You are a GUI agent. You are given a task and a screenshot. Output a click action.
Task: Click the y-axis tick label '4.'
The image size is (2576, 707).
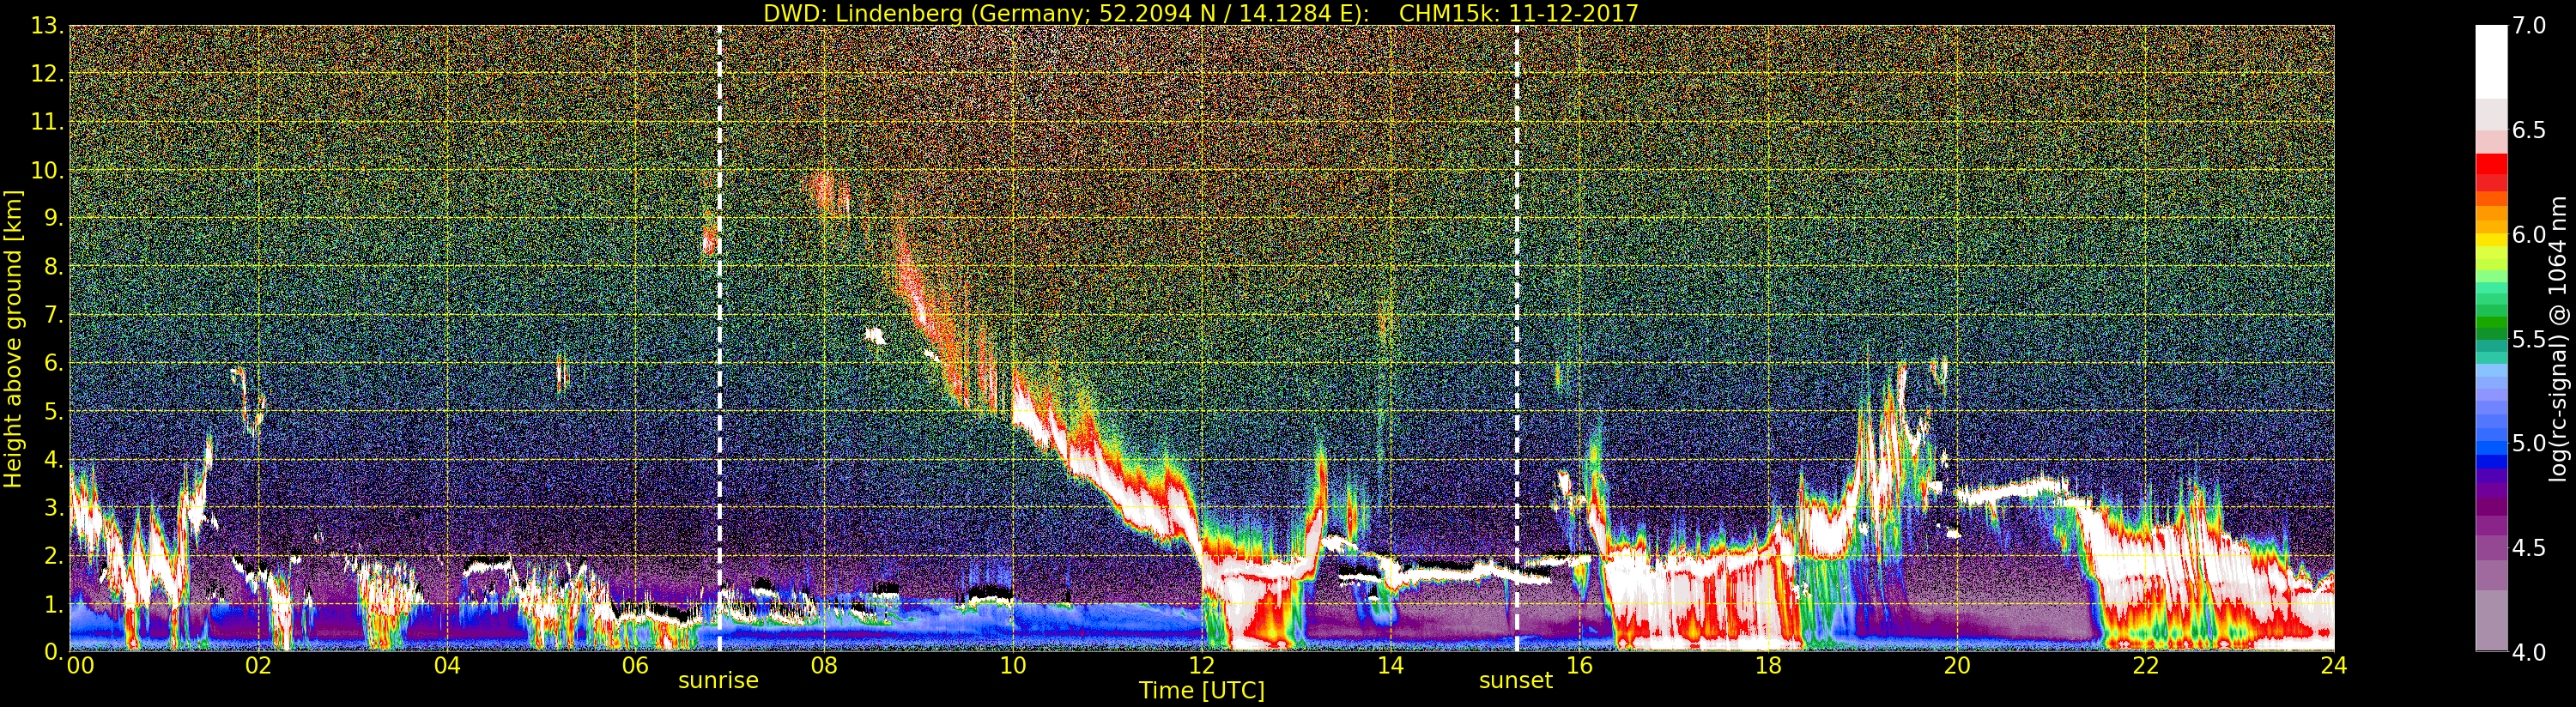(53, 459)
